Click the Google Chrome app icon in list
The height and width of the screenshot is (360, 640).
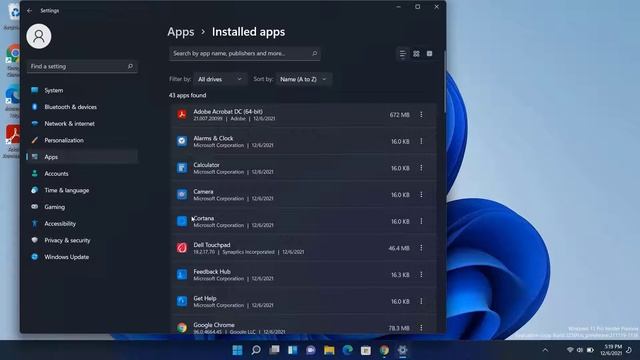182,327
